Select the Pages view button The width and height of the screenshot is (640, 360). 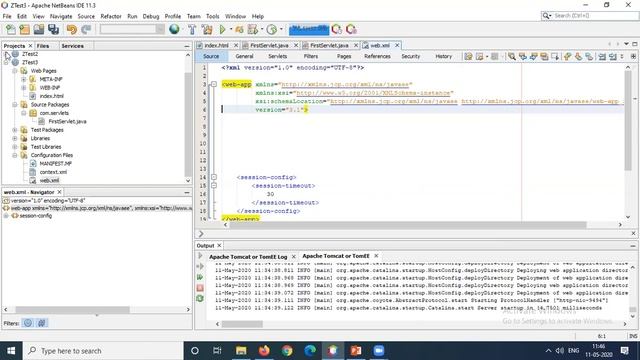click(344, 56)
